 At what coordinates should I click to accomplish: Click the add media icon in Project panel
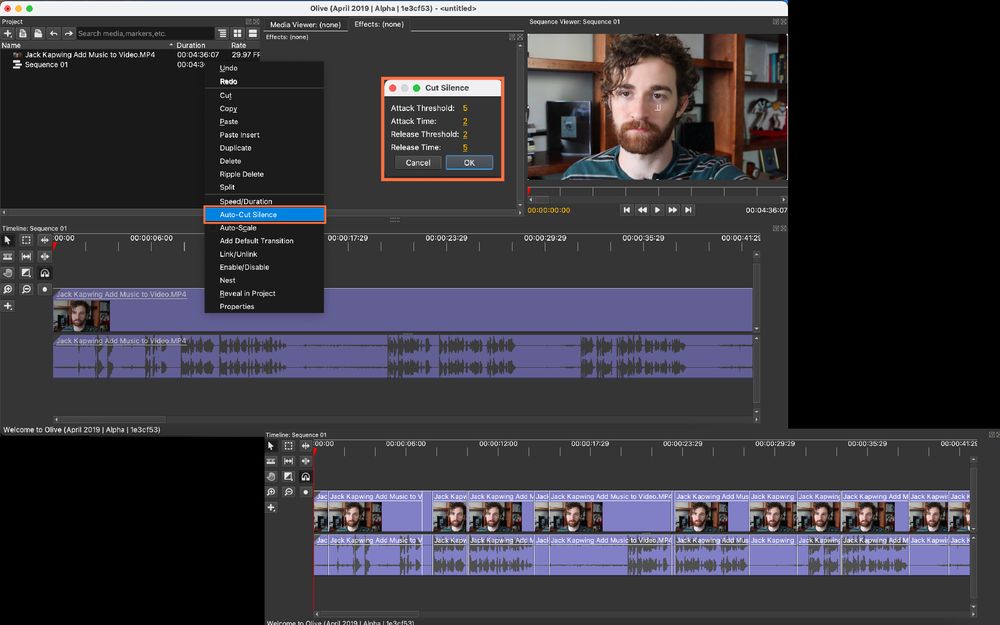point(8,33)
